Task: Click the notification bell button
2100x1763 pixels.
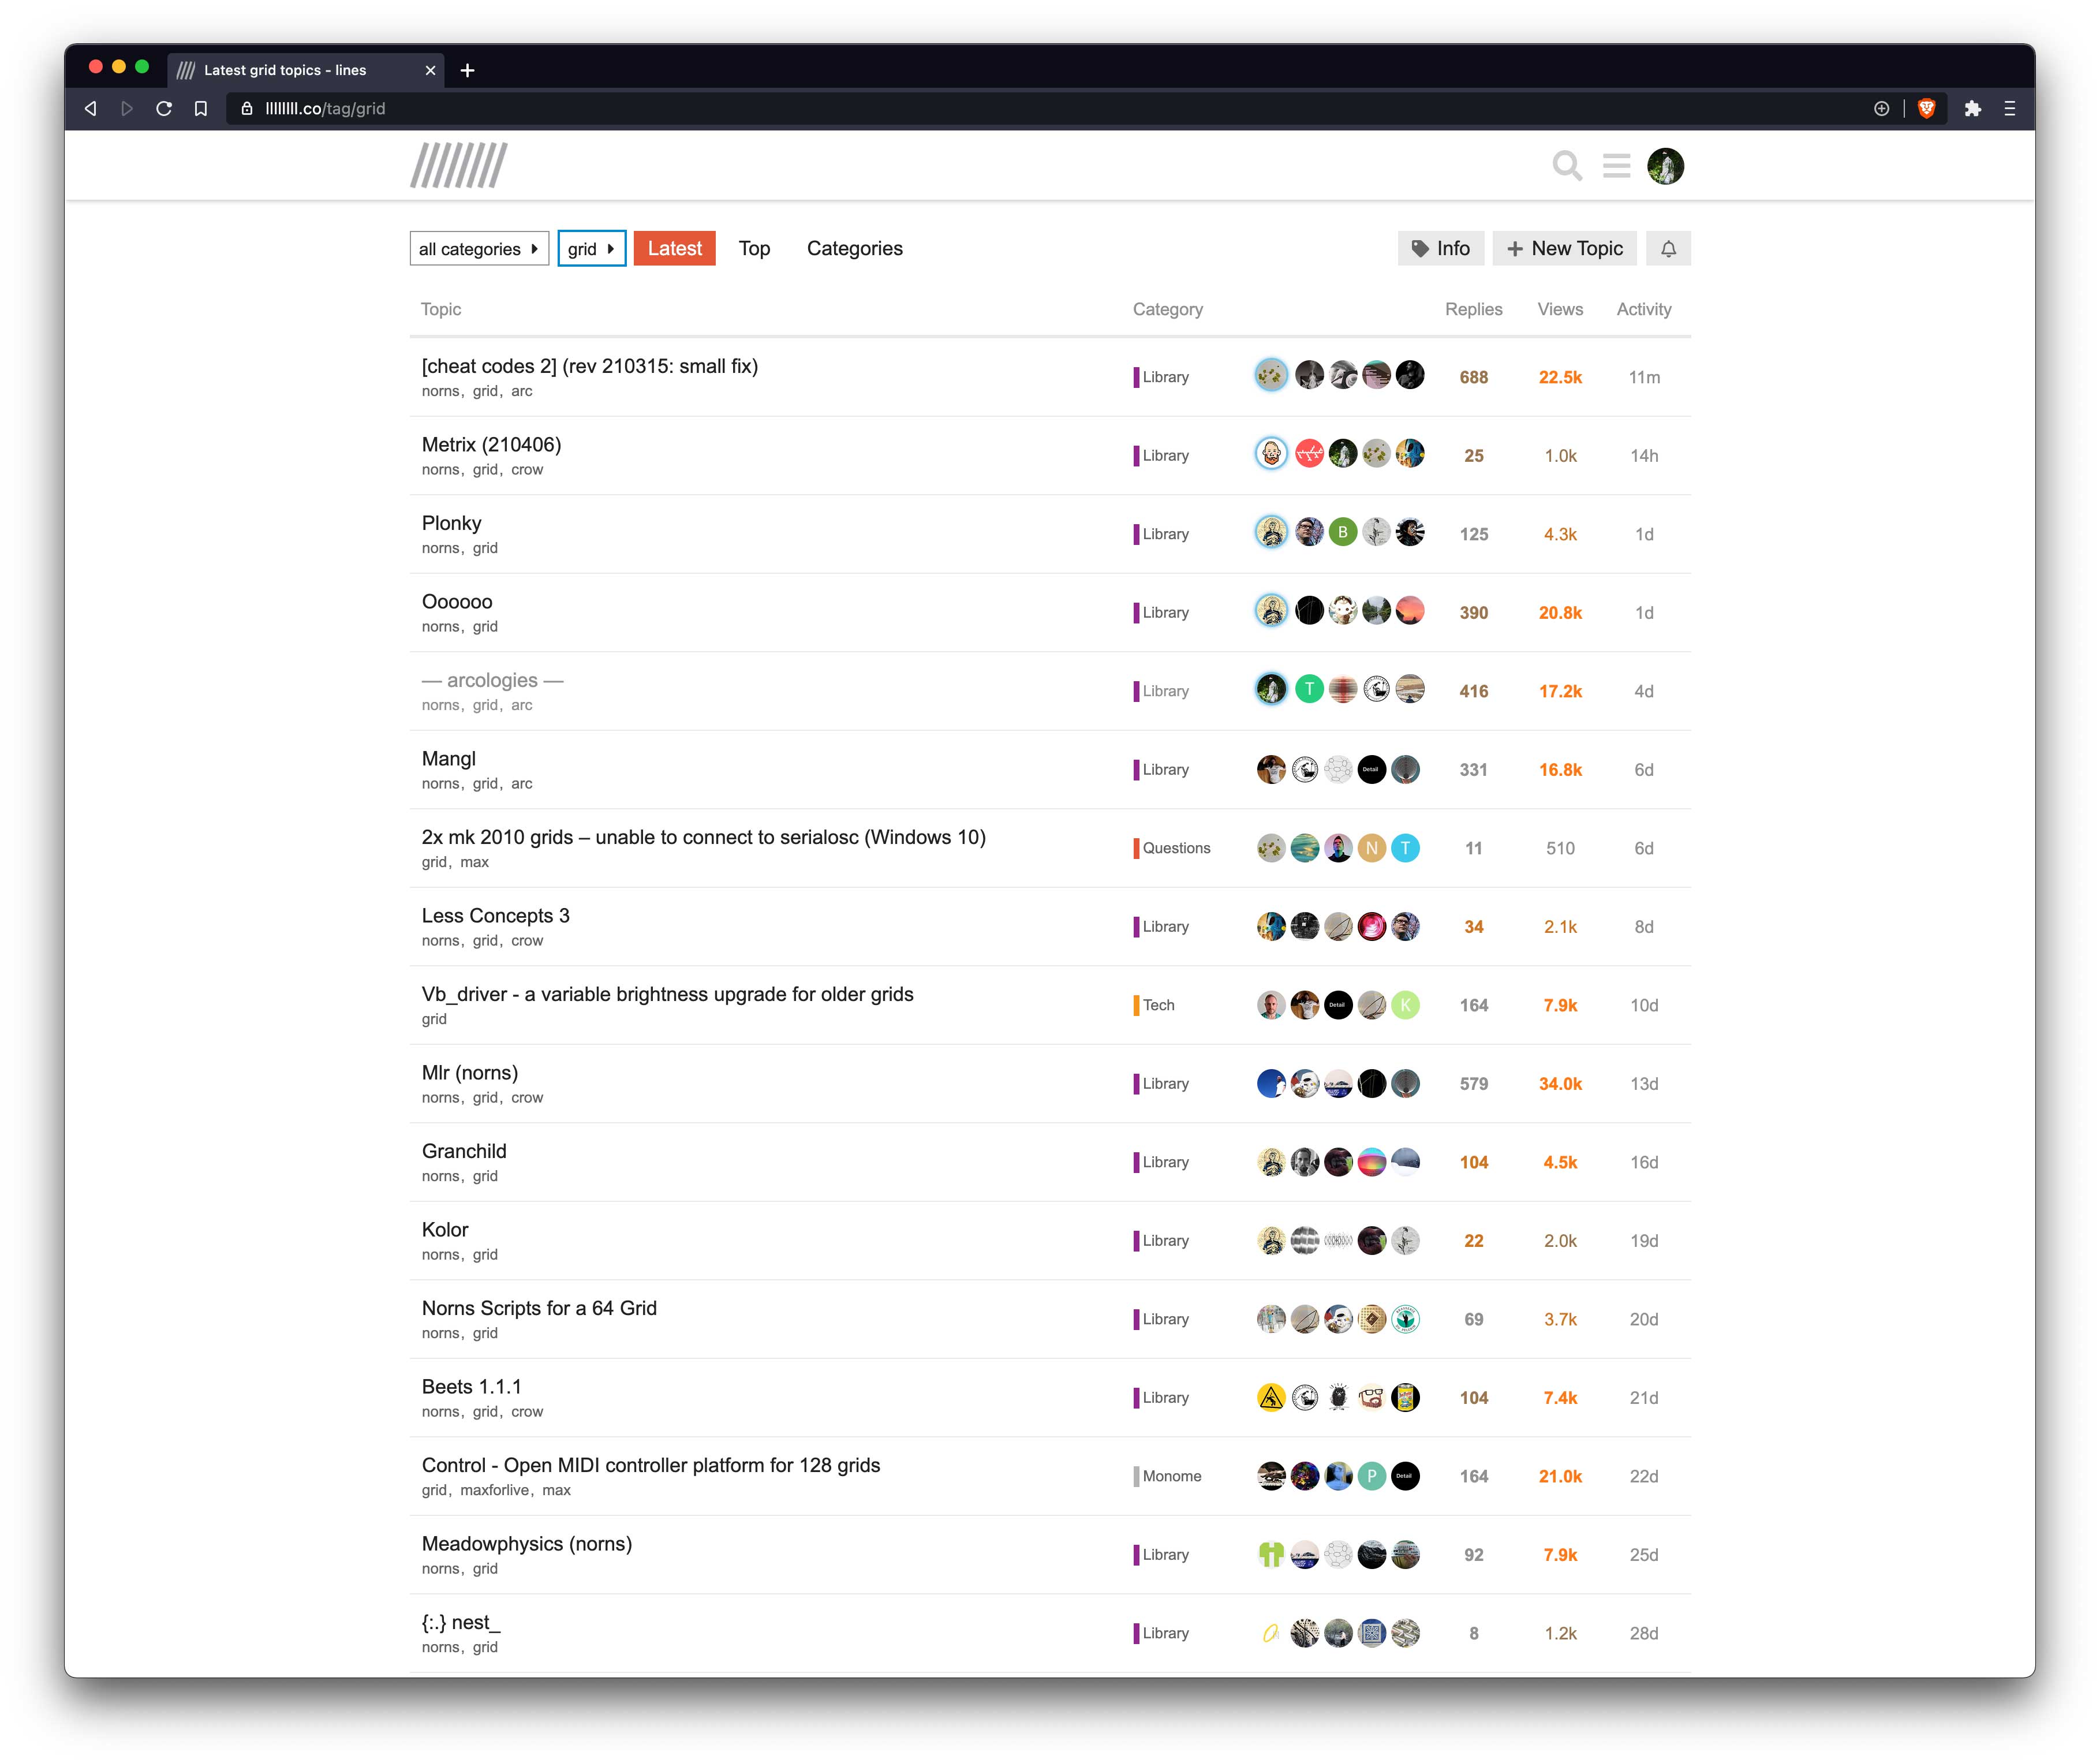Action: pos(1668,249)
